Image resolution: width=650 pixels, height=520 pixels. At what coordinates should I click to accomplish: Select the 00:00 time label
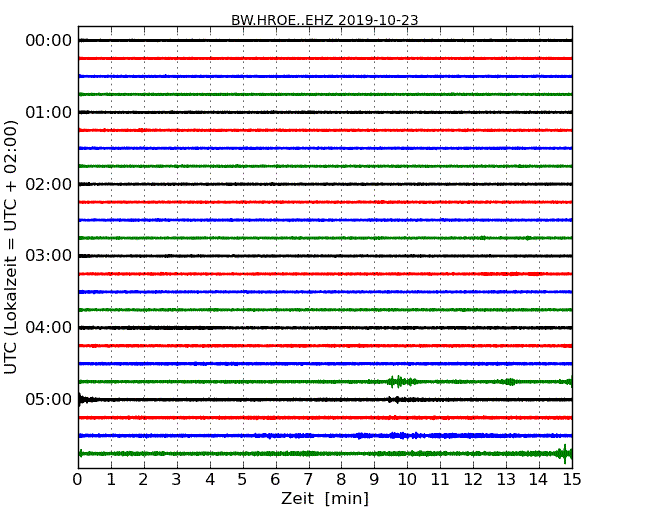coord(49,41)
